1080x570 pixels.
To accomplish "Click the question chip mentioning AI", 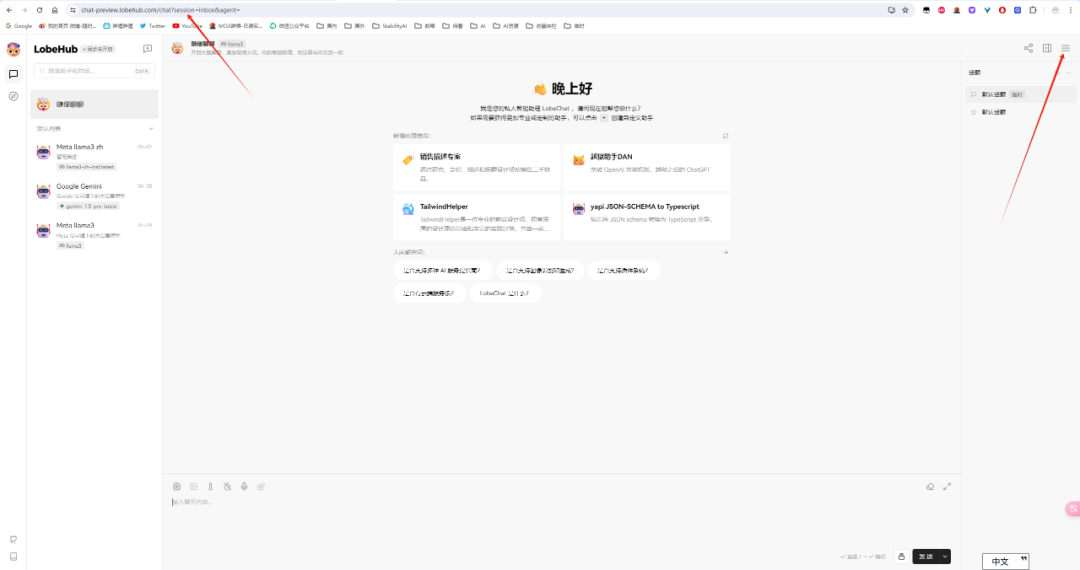I will coord(442,271).
